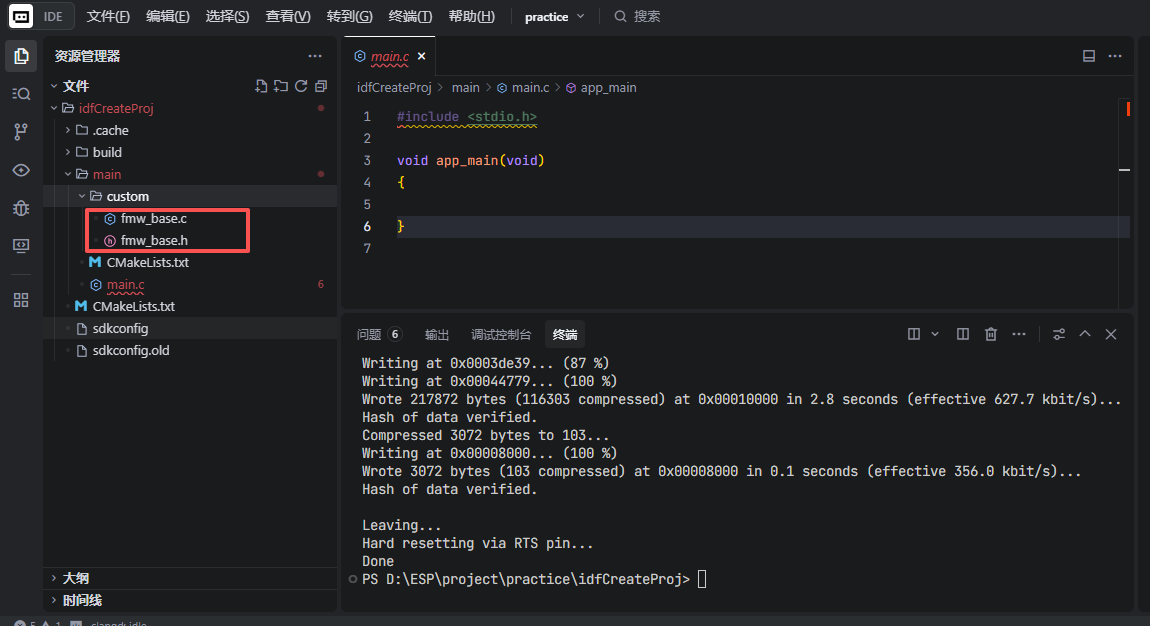Open the Run and Debug view
Screen dimensions: 1150x626
(21, 208)
